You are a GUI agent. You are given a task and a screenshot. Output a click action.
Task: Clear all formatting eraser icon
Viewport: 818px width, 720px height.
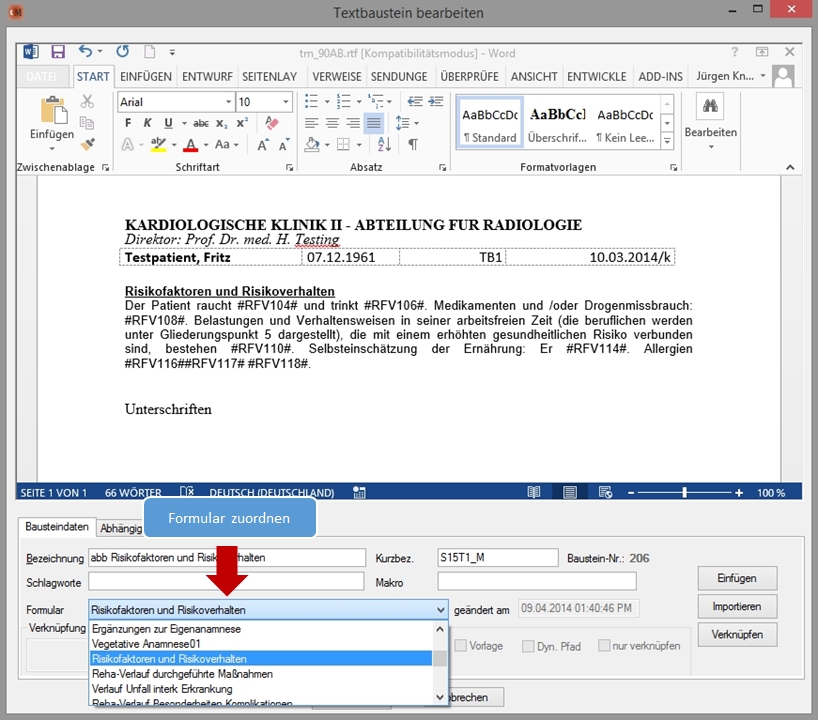(271, 123)
